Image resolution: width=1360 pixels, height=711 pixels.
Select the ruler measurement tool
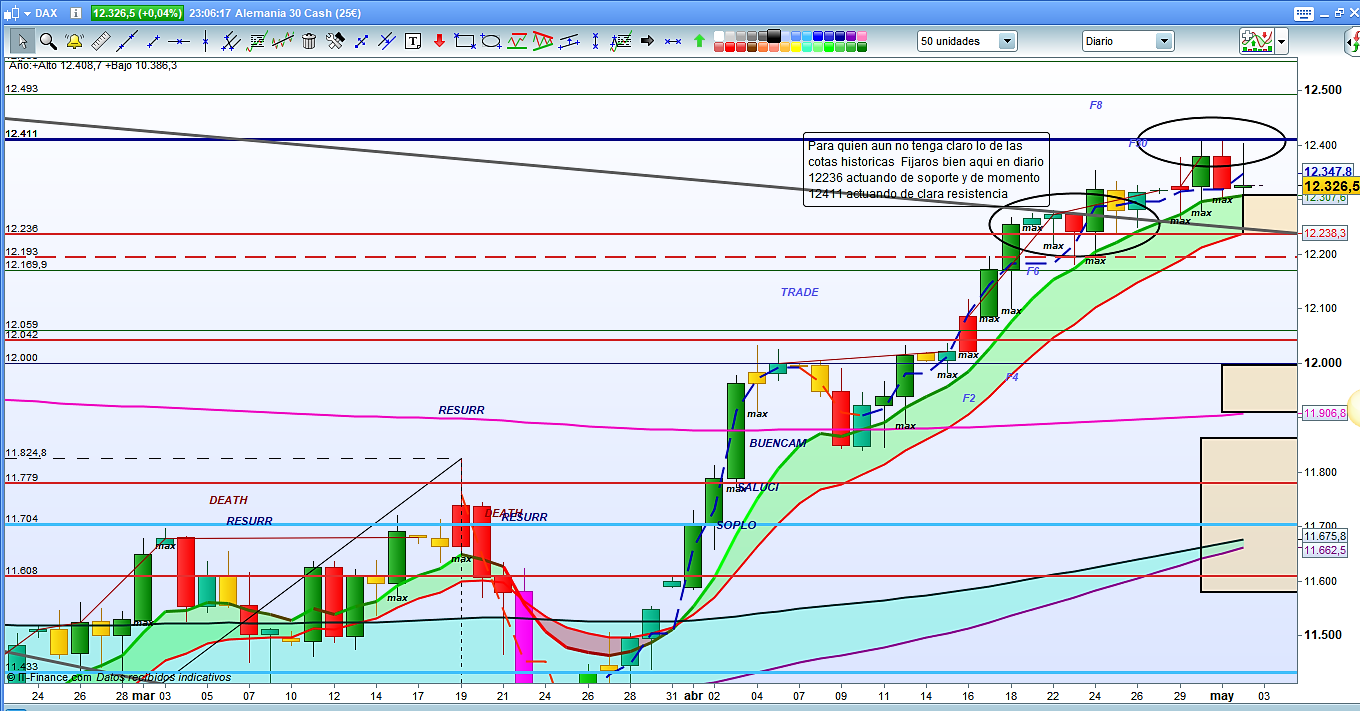coord(100,41)
